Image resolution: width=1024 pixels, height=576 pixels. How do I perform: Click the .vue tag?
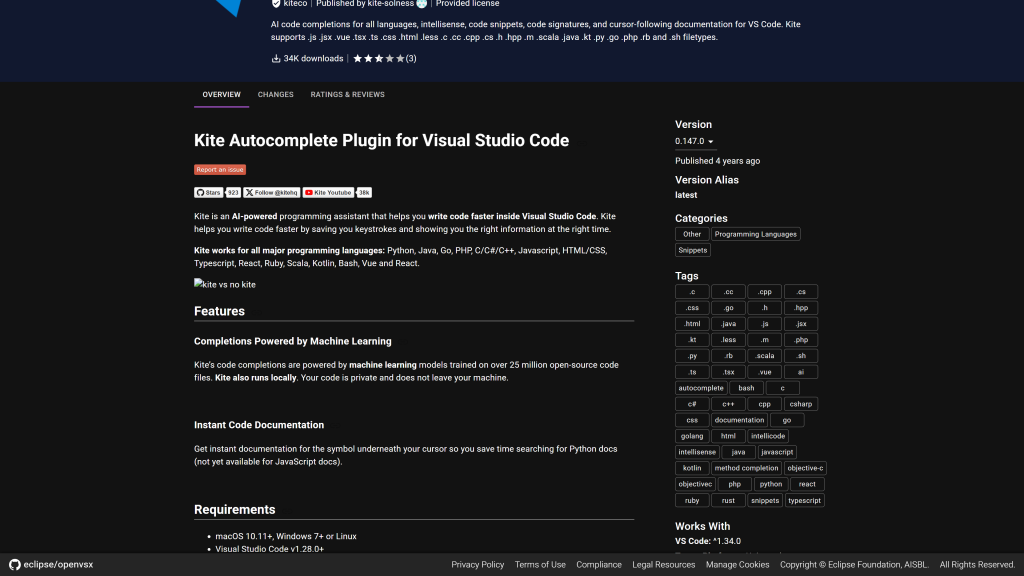pyautogui.click(x=765, y=372)
